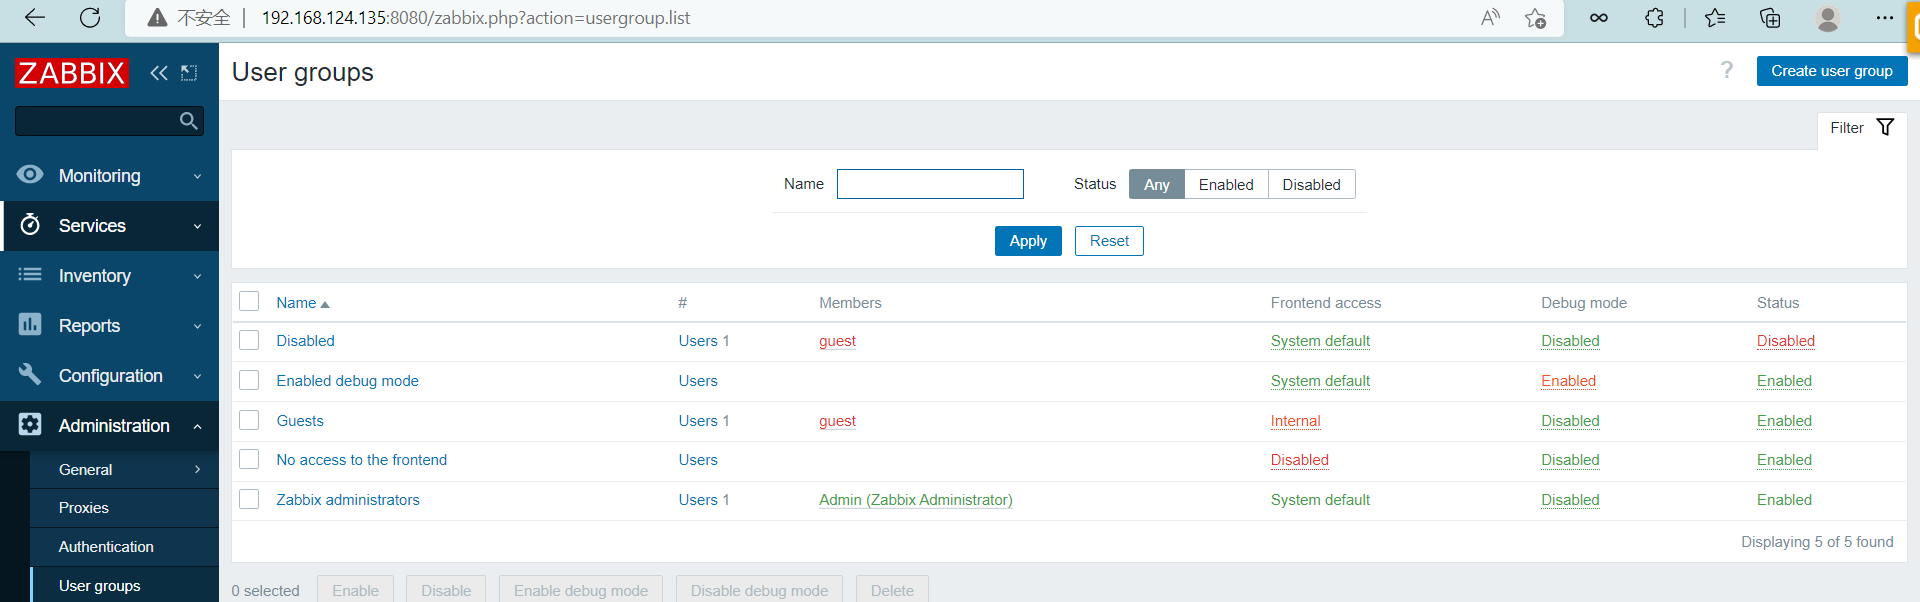Screen dimensions: 1920x602
Task: Click the browser address bar URL
Action: [476, 18]
